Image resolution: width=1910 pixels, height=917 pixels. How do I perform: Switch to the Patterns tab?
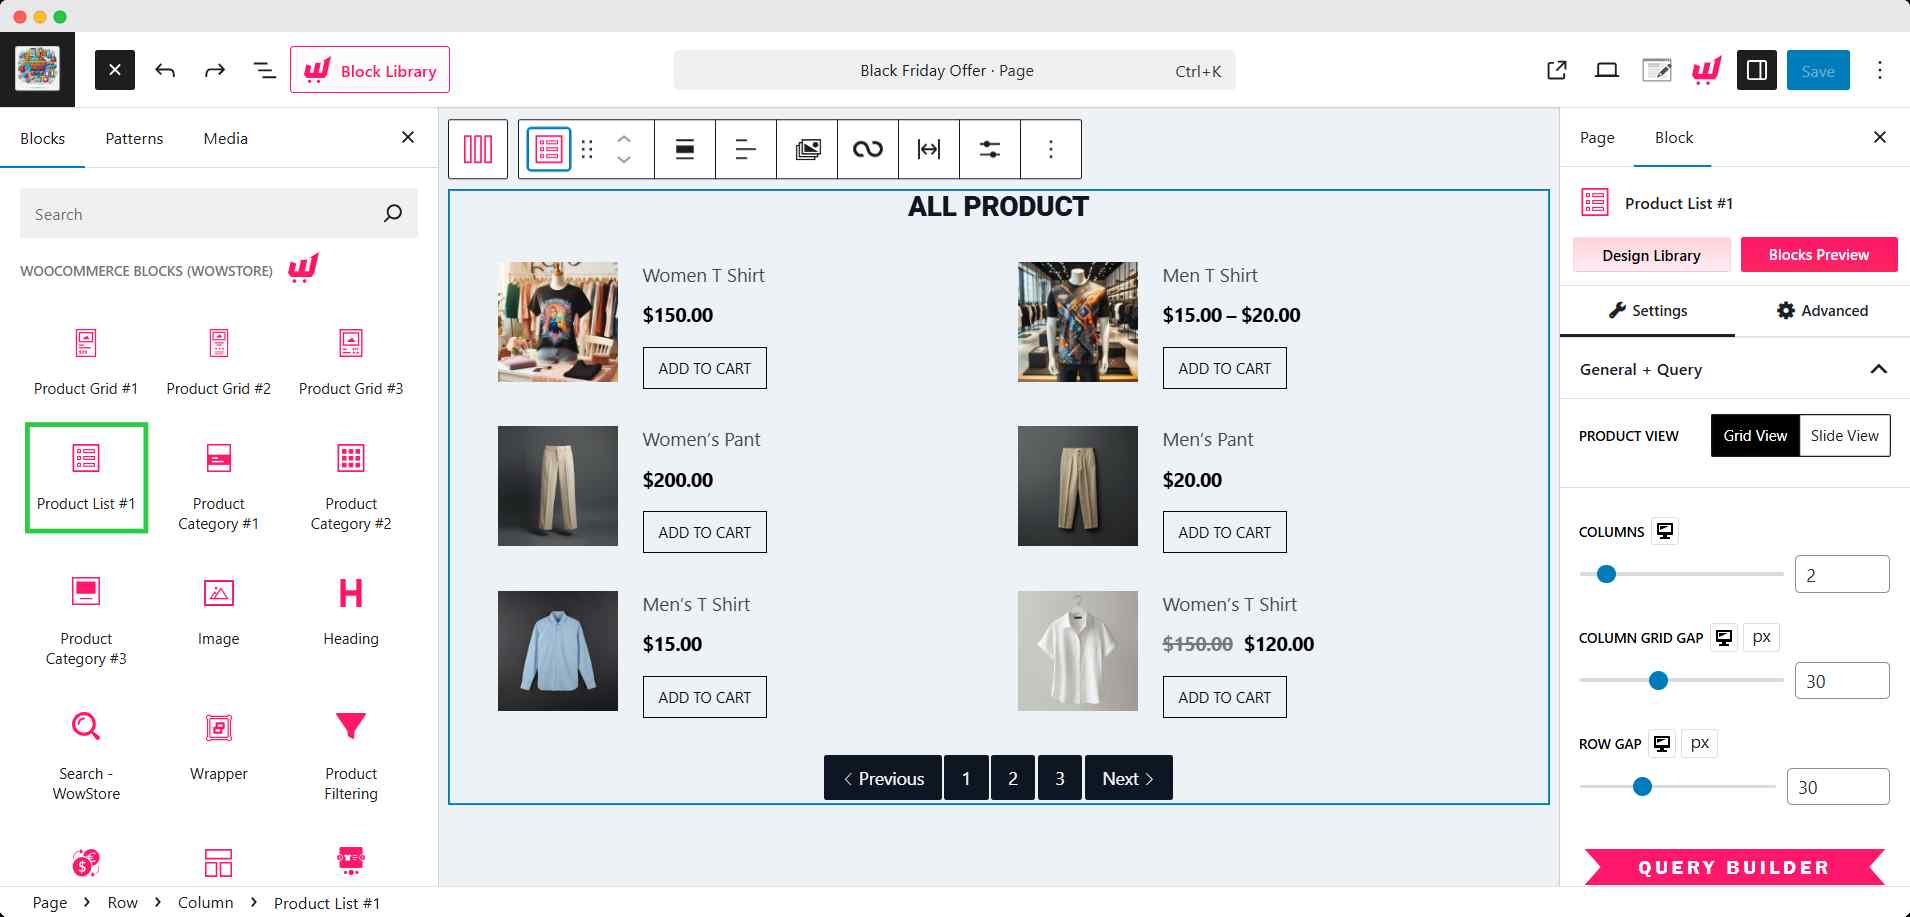pyautogui.click(x=134, y=138)
